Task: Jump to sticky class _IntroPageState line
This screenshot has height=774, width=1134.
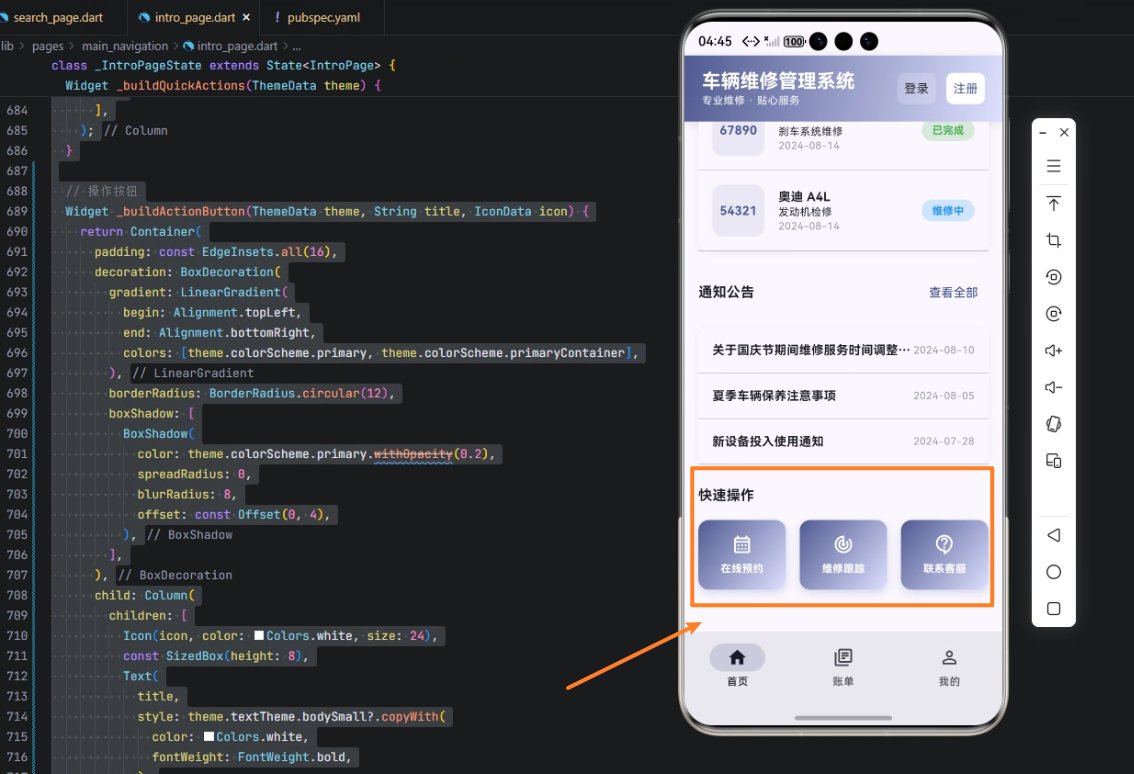Action: [223, 65]
